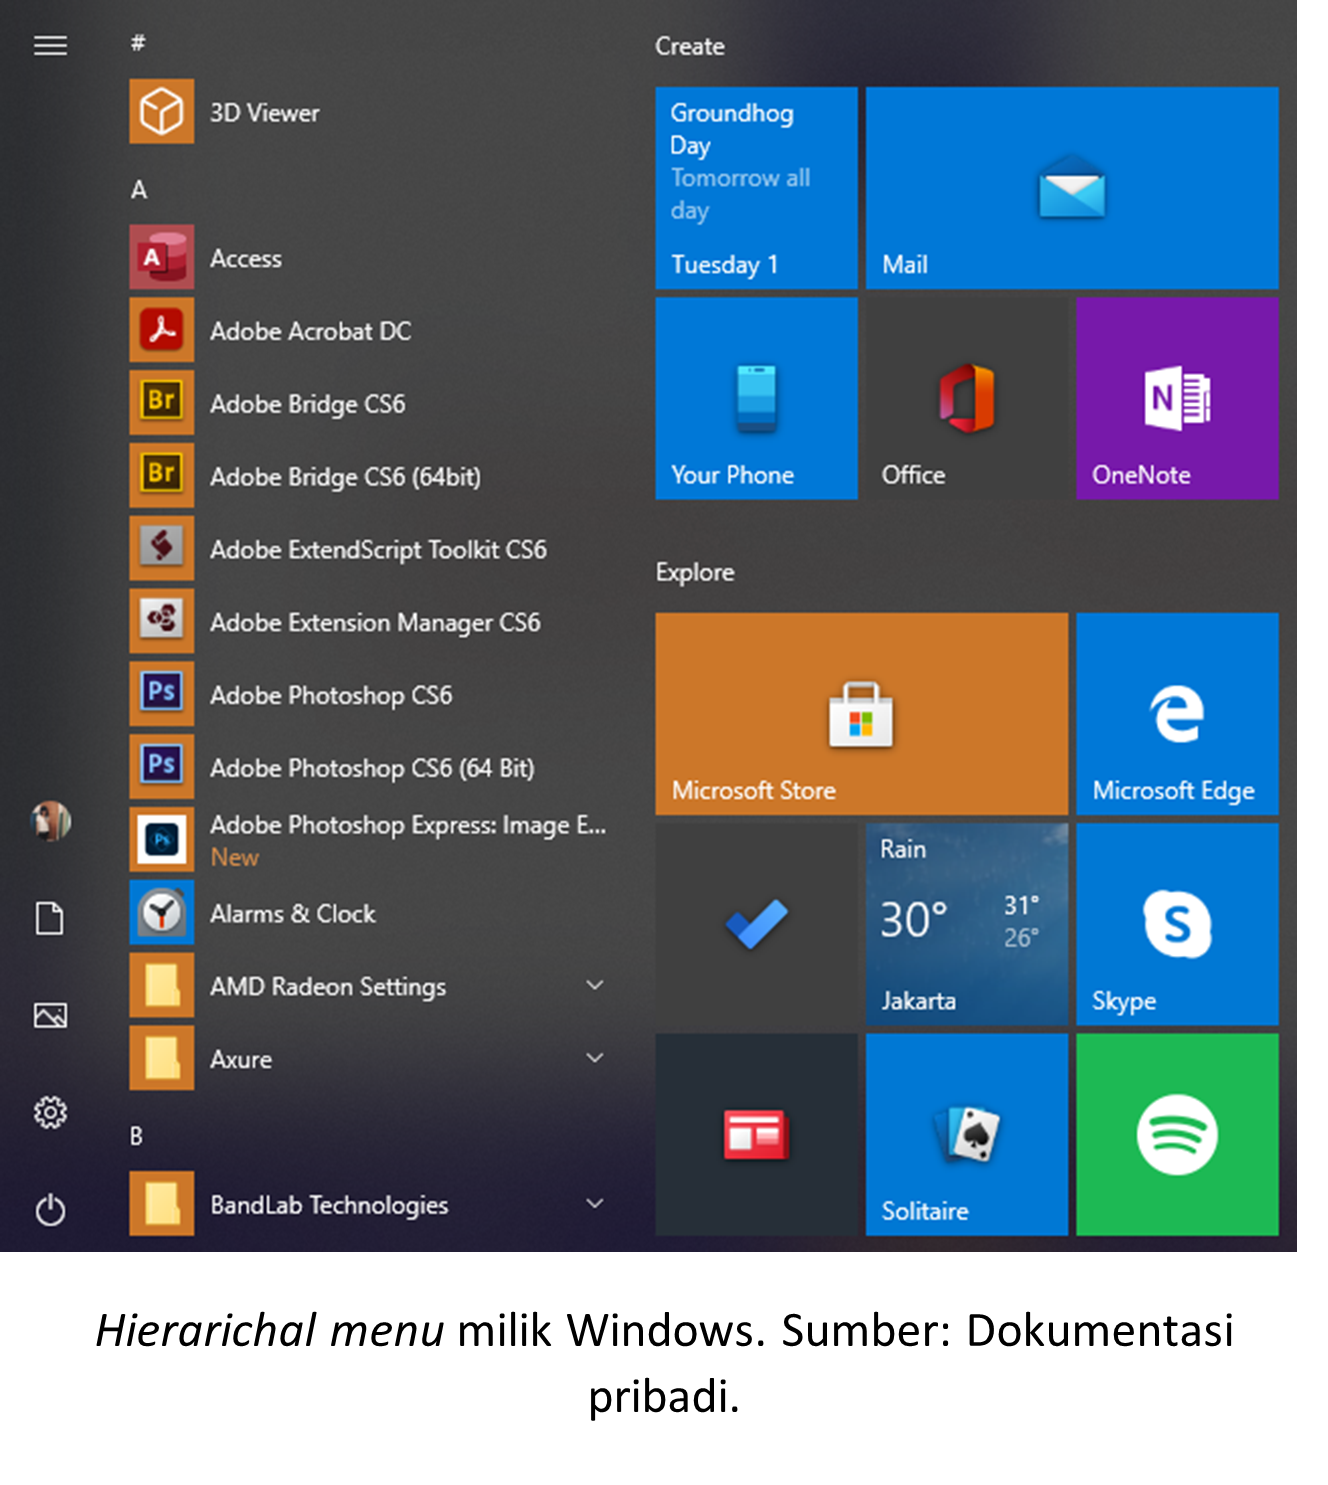This screenshot has width=1328, height=1485.
Task: Click the Alarms & Clock label
Action: (293, 913)
